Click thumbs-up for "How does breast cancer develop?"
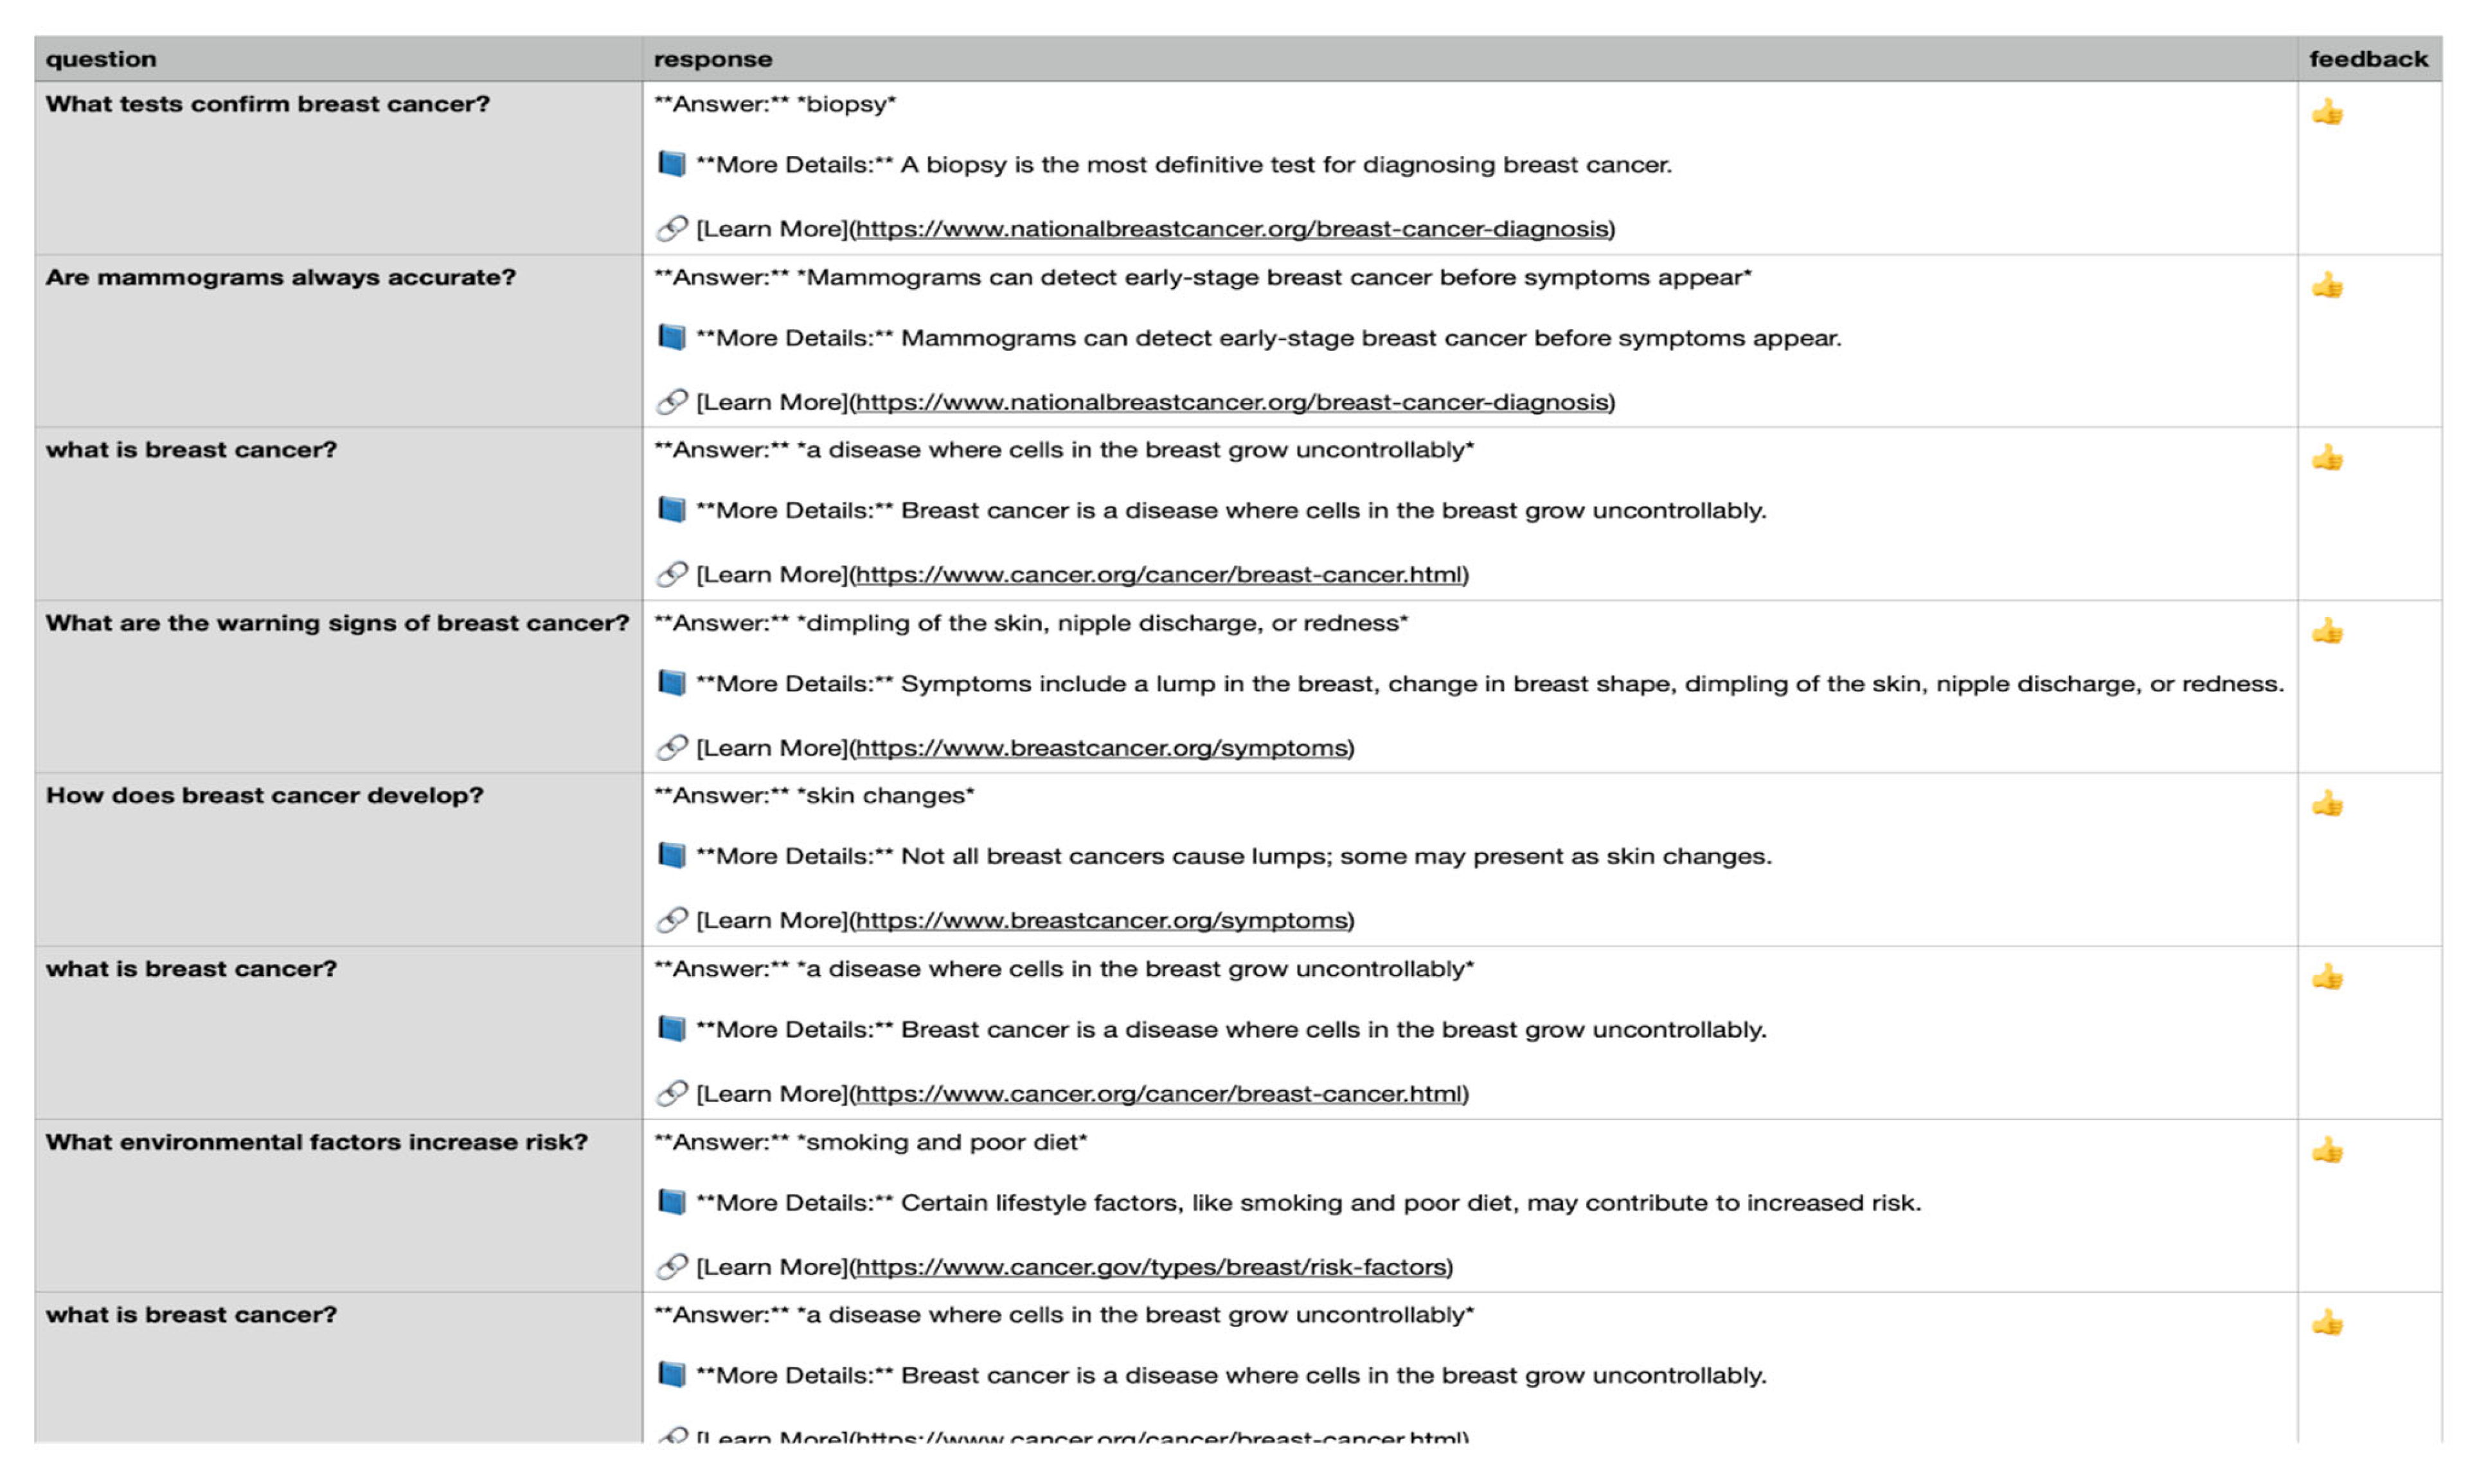This screenshot has height=1484, width=2477. [x=2326, y=804]
